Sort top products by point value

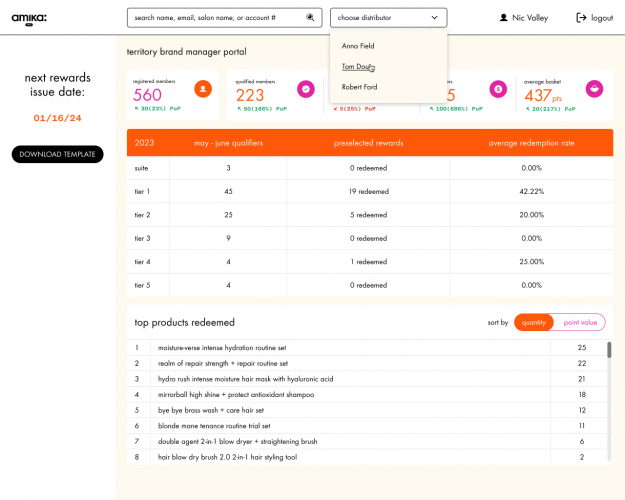coord(580,322)
